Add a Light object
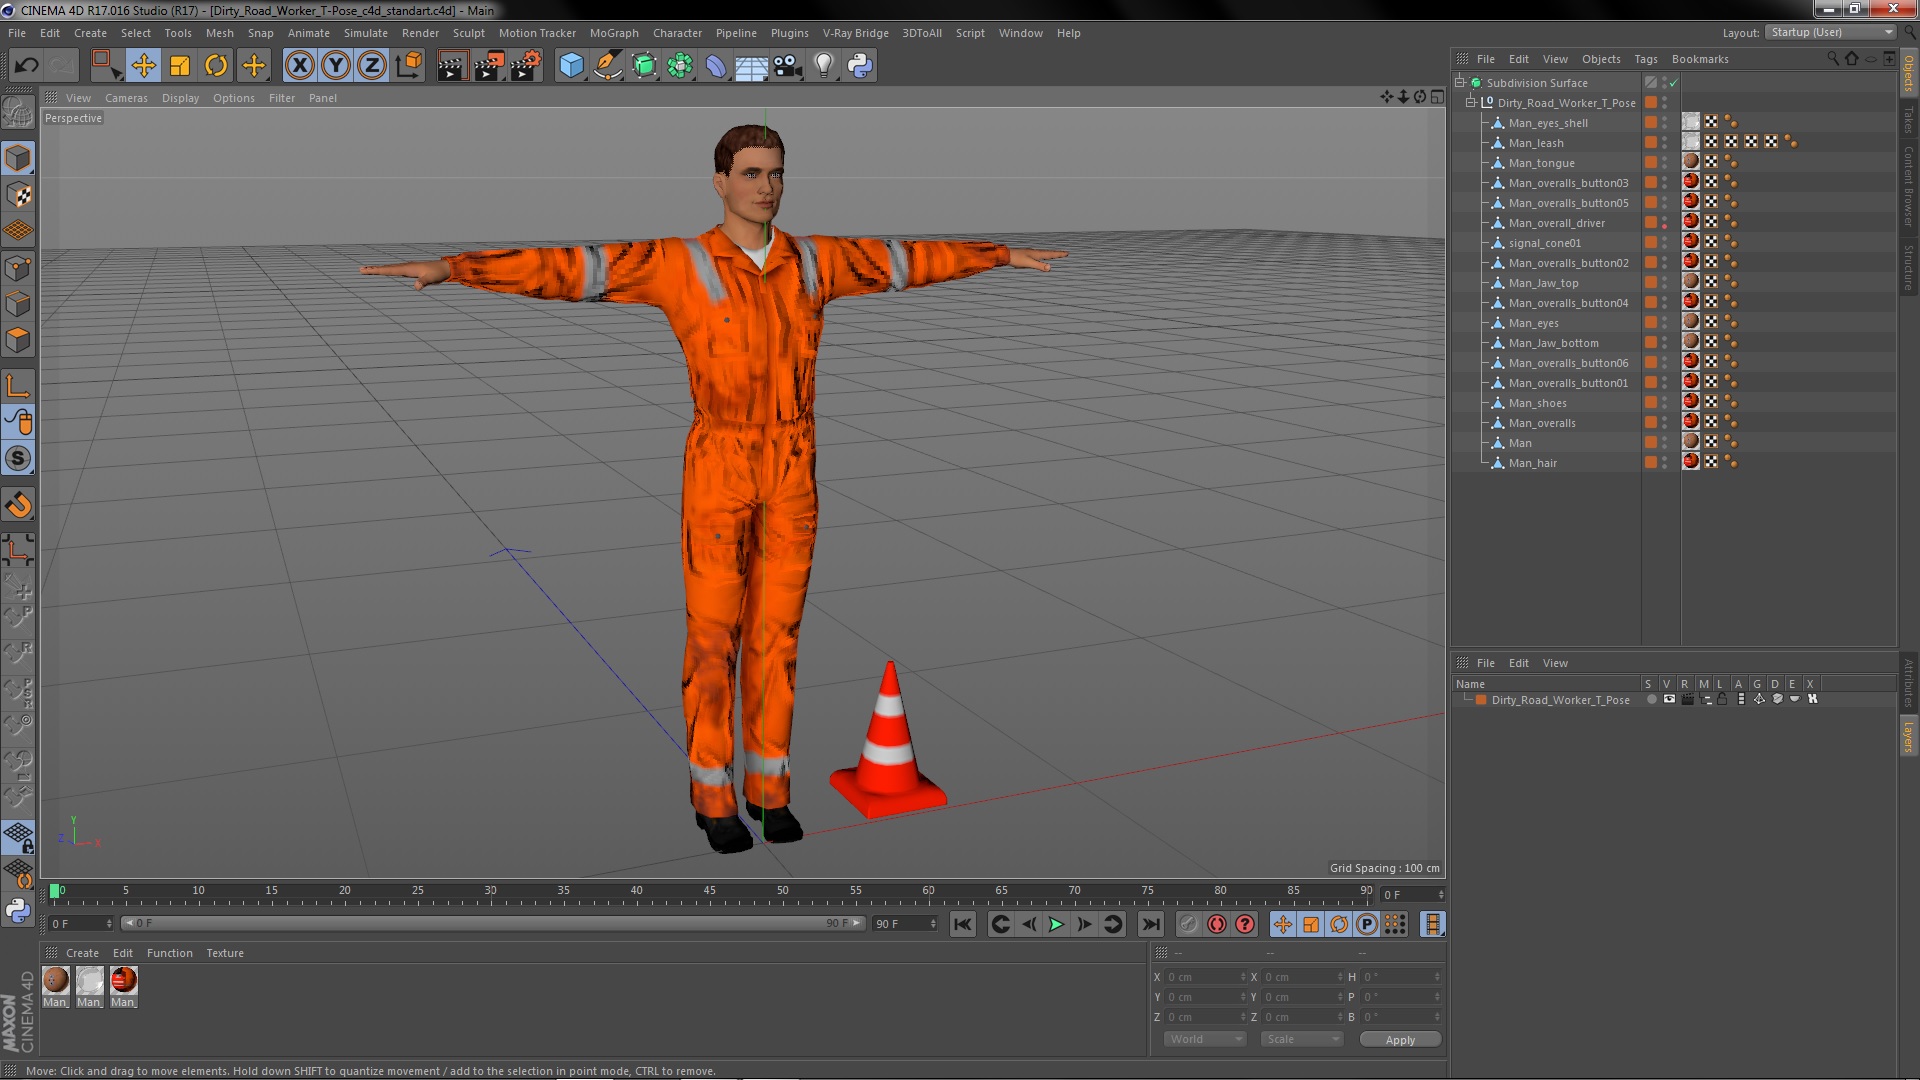Image resolution: width=1920 pixels, height=1080 pixels. coord(824,66)
